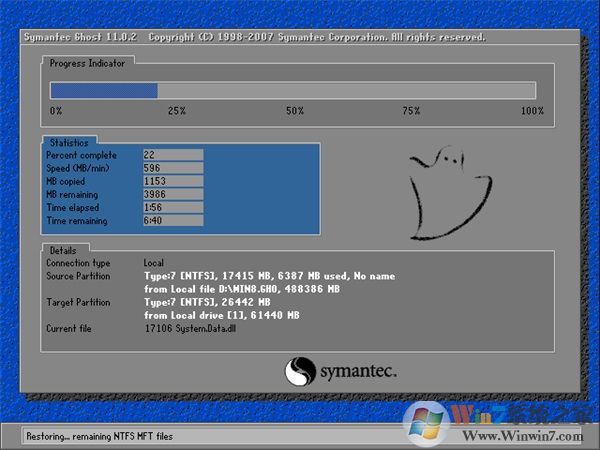
Task: Select the Percent complete value field
Action: click(x=172, y=155)
